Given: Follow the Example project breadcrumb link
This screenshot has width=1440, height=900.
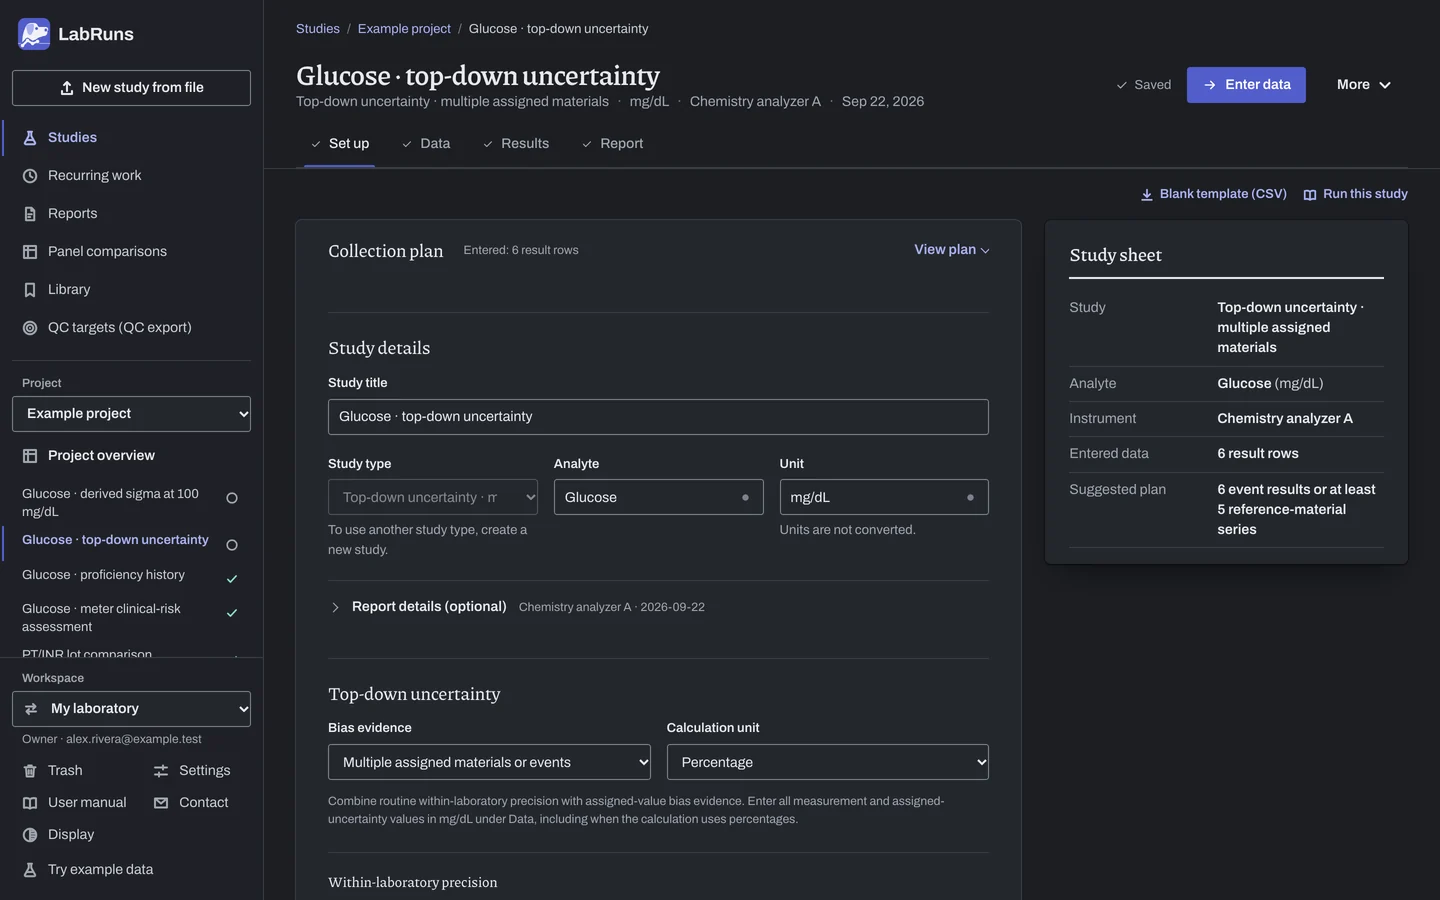Looking at the screenshot, I should click(404, 29).
